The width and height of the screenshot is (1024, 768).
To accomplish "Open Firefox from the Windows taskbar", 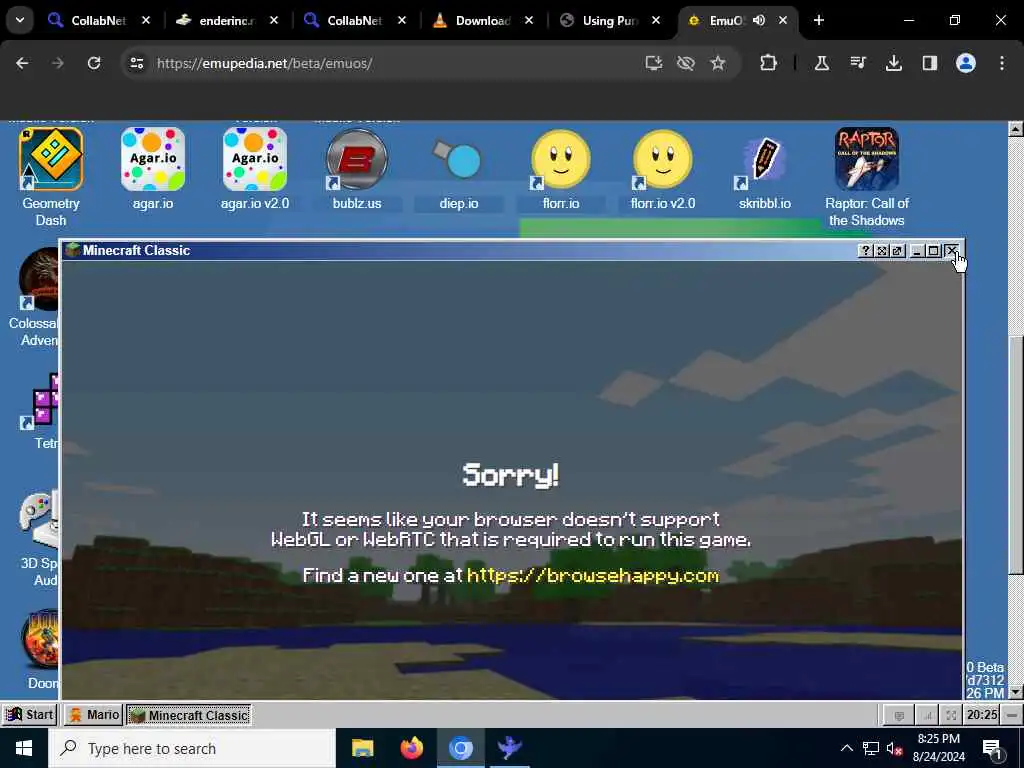I will (x=411, y=748).
